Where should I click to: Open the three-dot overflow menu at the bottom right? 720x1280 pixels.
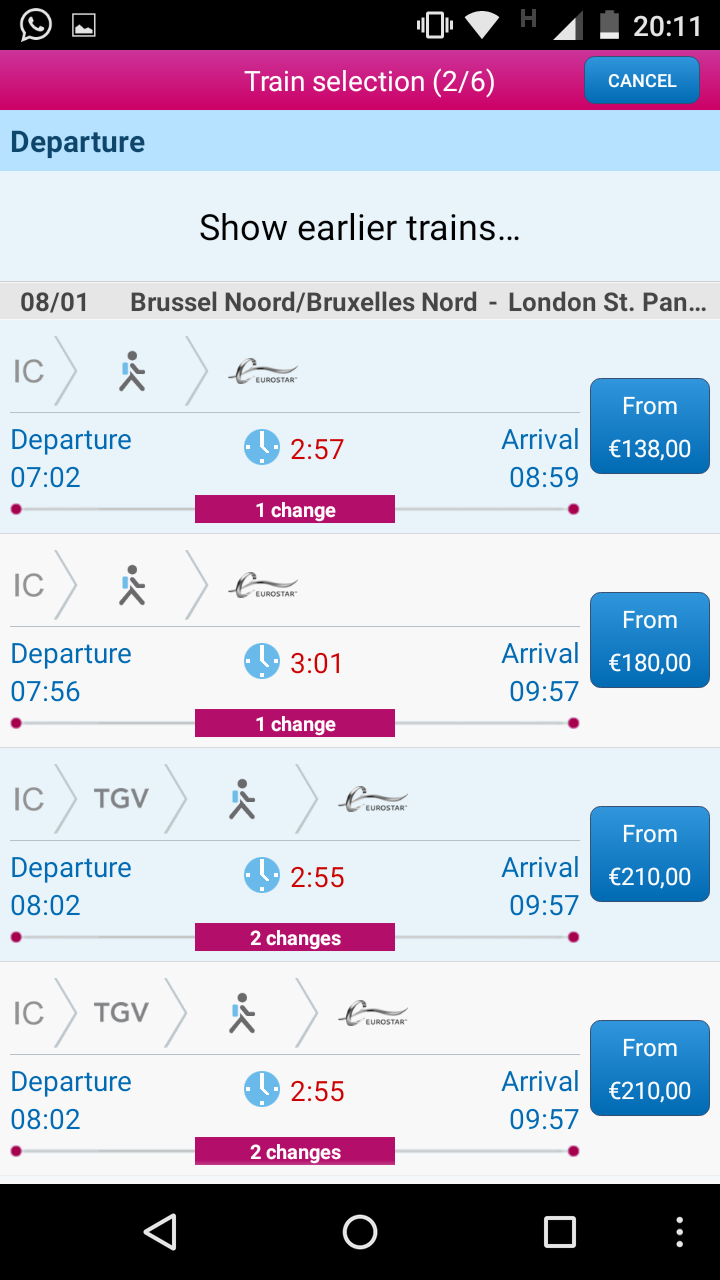pyautogui.click(x=680, y=1232)
